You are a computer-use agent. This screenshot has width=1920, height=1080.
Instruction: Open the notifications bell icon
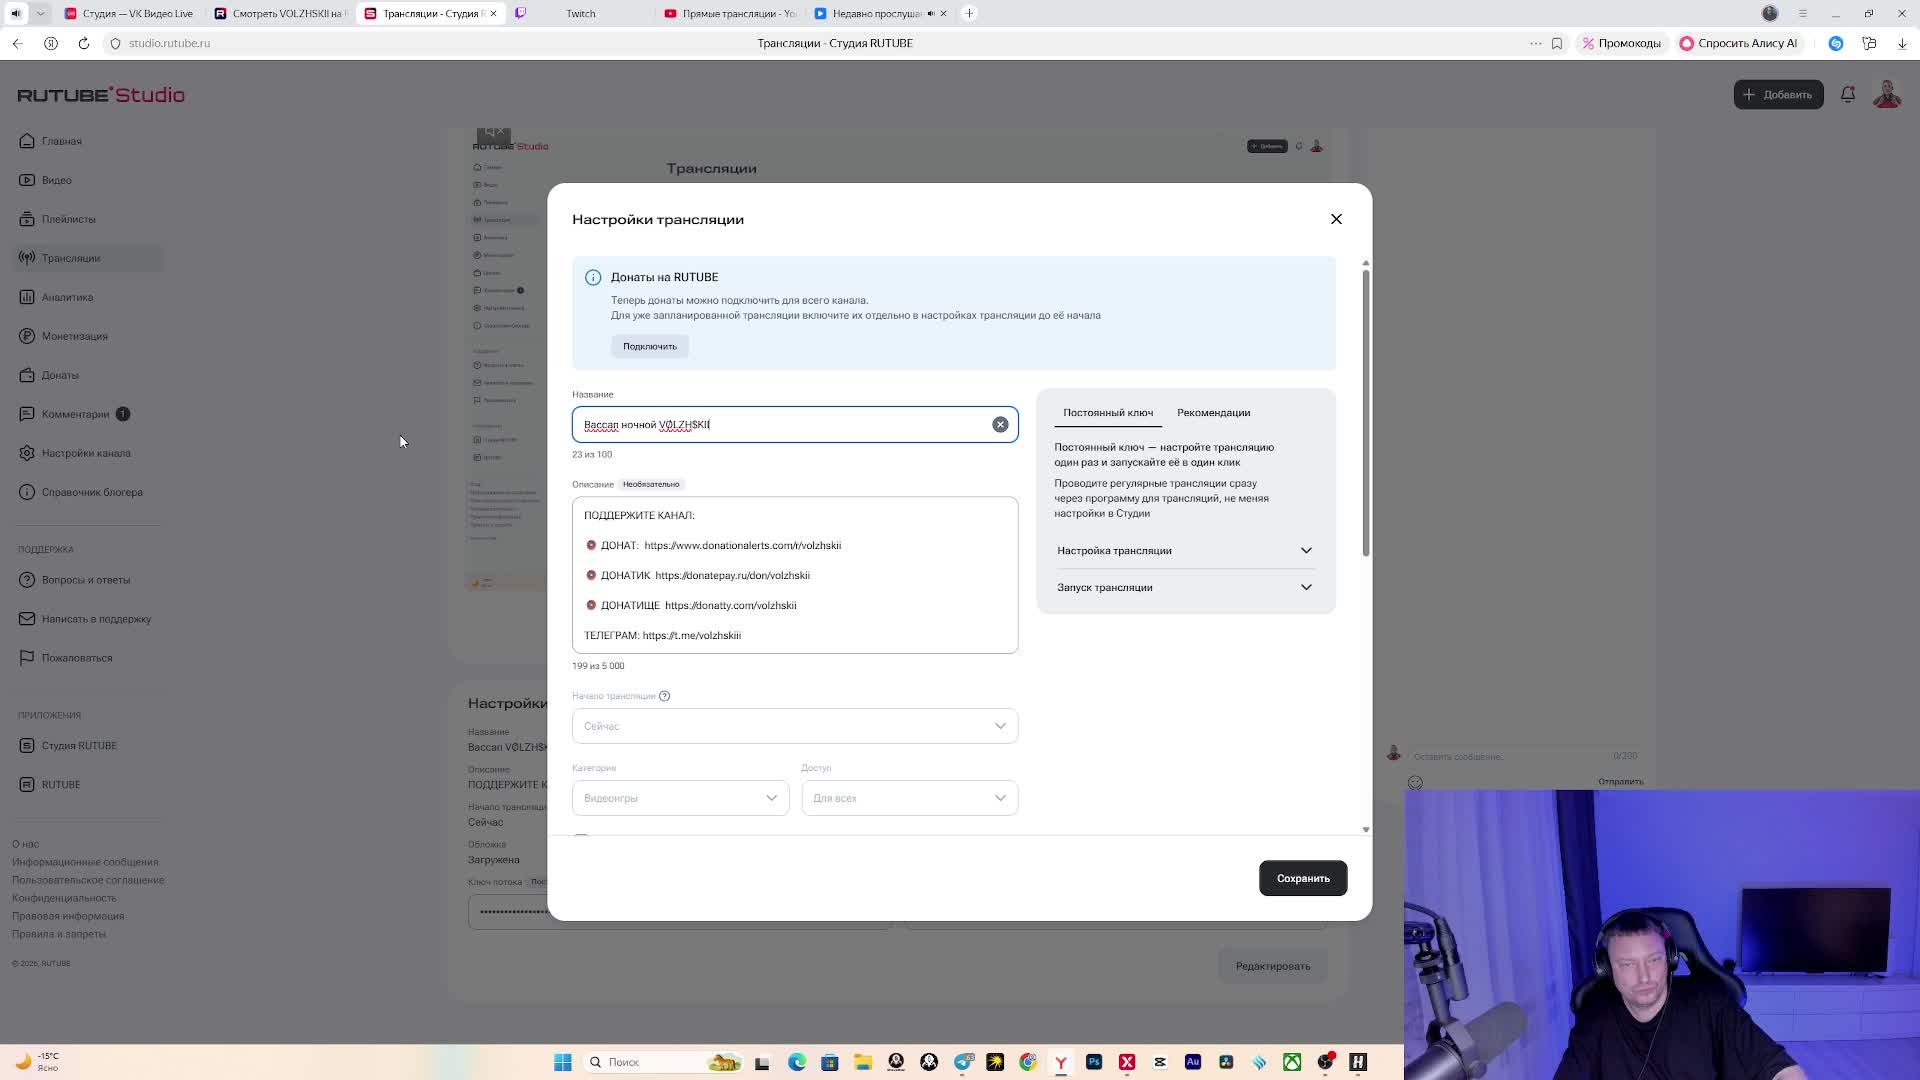1848,94
